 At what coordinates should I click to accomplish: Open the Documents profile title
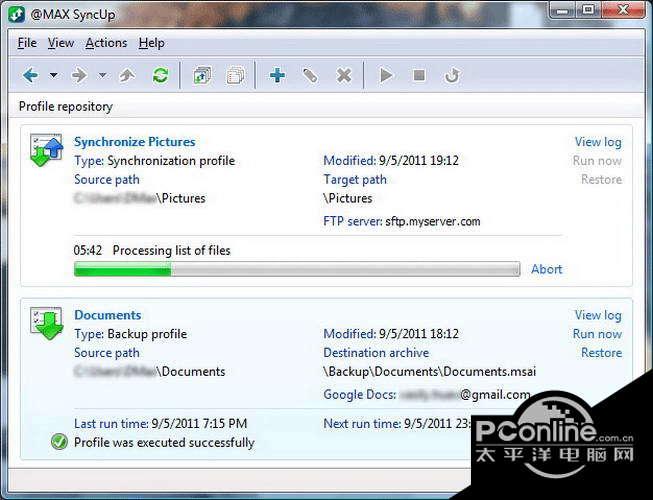coord(108,315)
